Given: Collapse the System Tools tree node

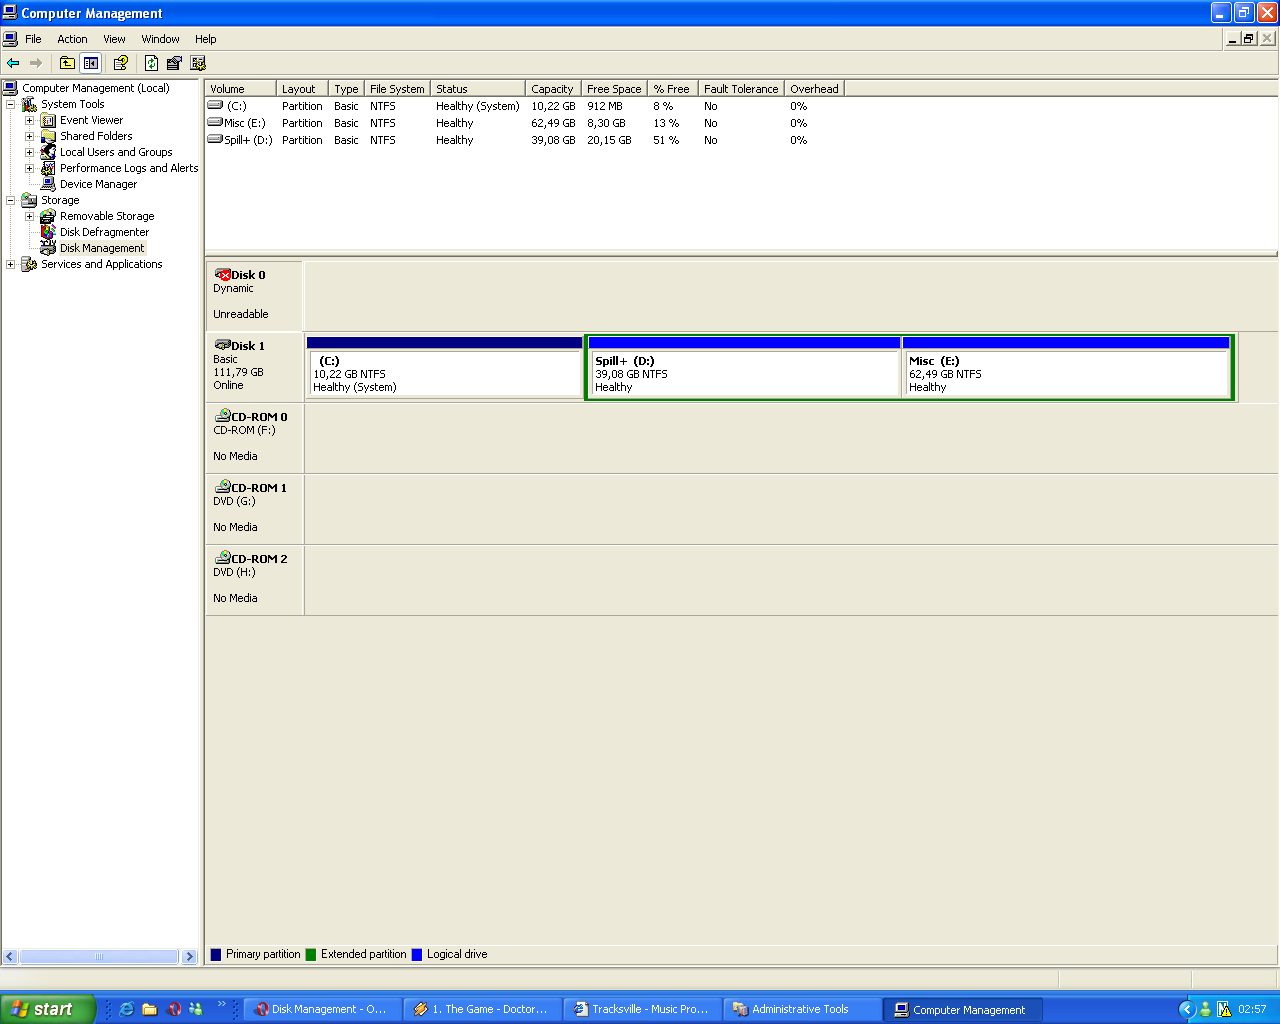Looking at the screenshot, I should (11, 104).
